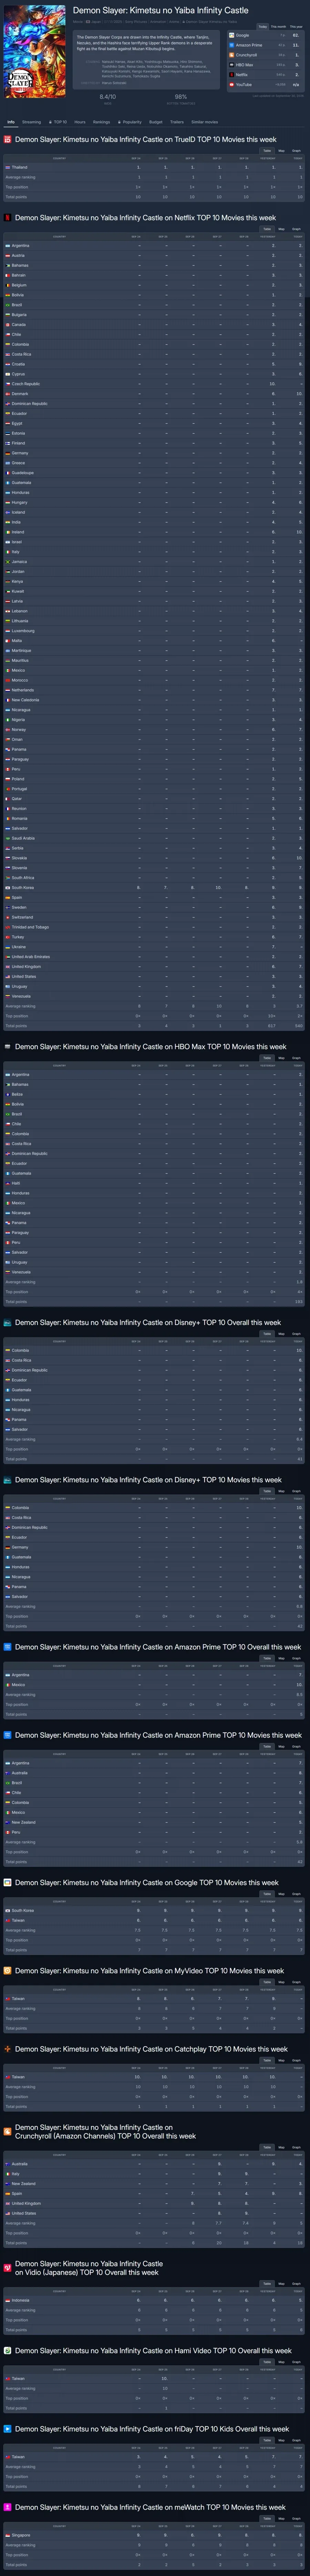Open the Similar movies tab
The image size is (310, 2576).
[205, 122]
